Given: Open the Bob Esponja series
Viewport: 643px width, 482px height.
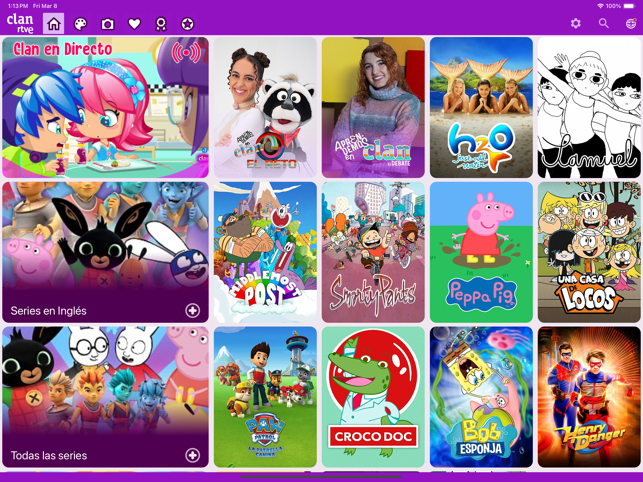Looking at the screenshot, I should [481, 397].
